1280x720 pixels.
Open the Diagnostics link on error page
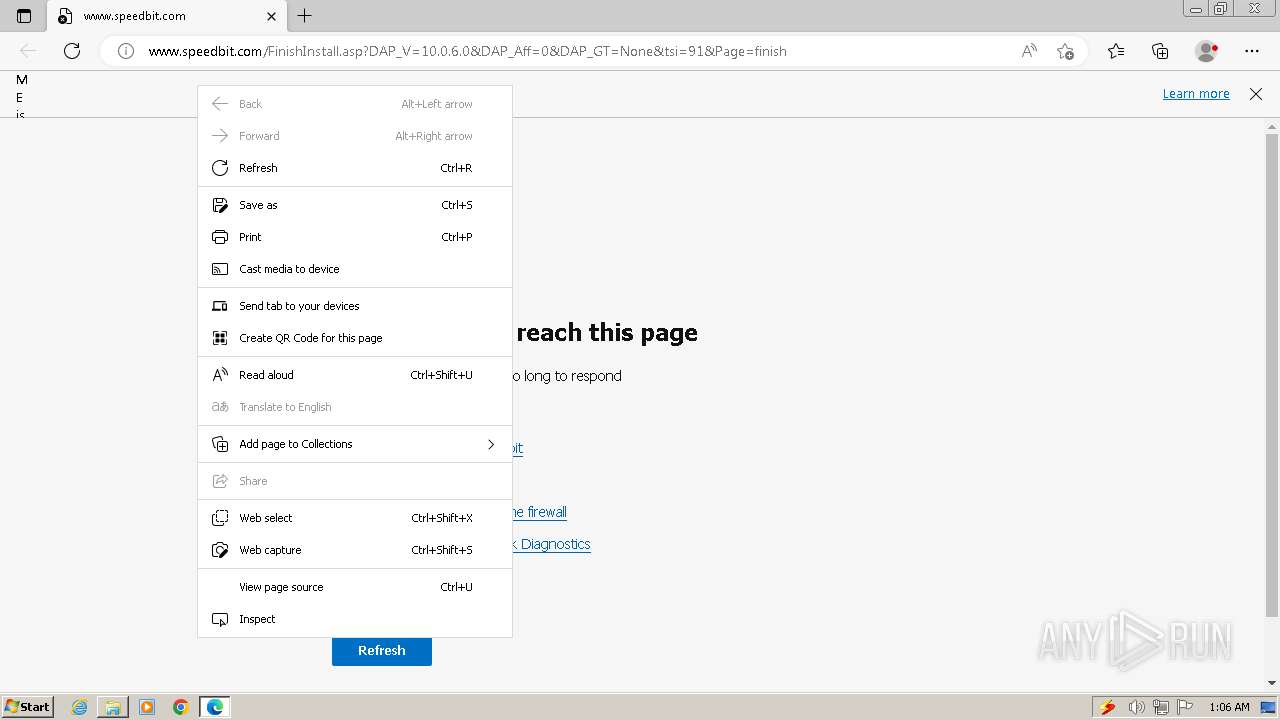(552, 544)
